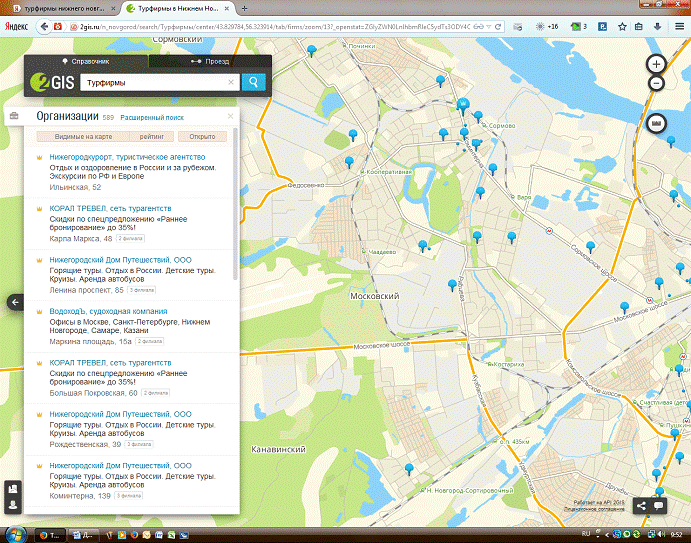
Task: Collapse the side panel with left arrow
Action: [15, 302]
